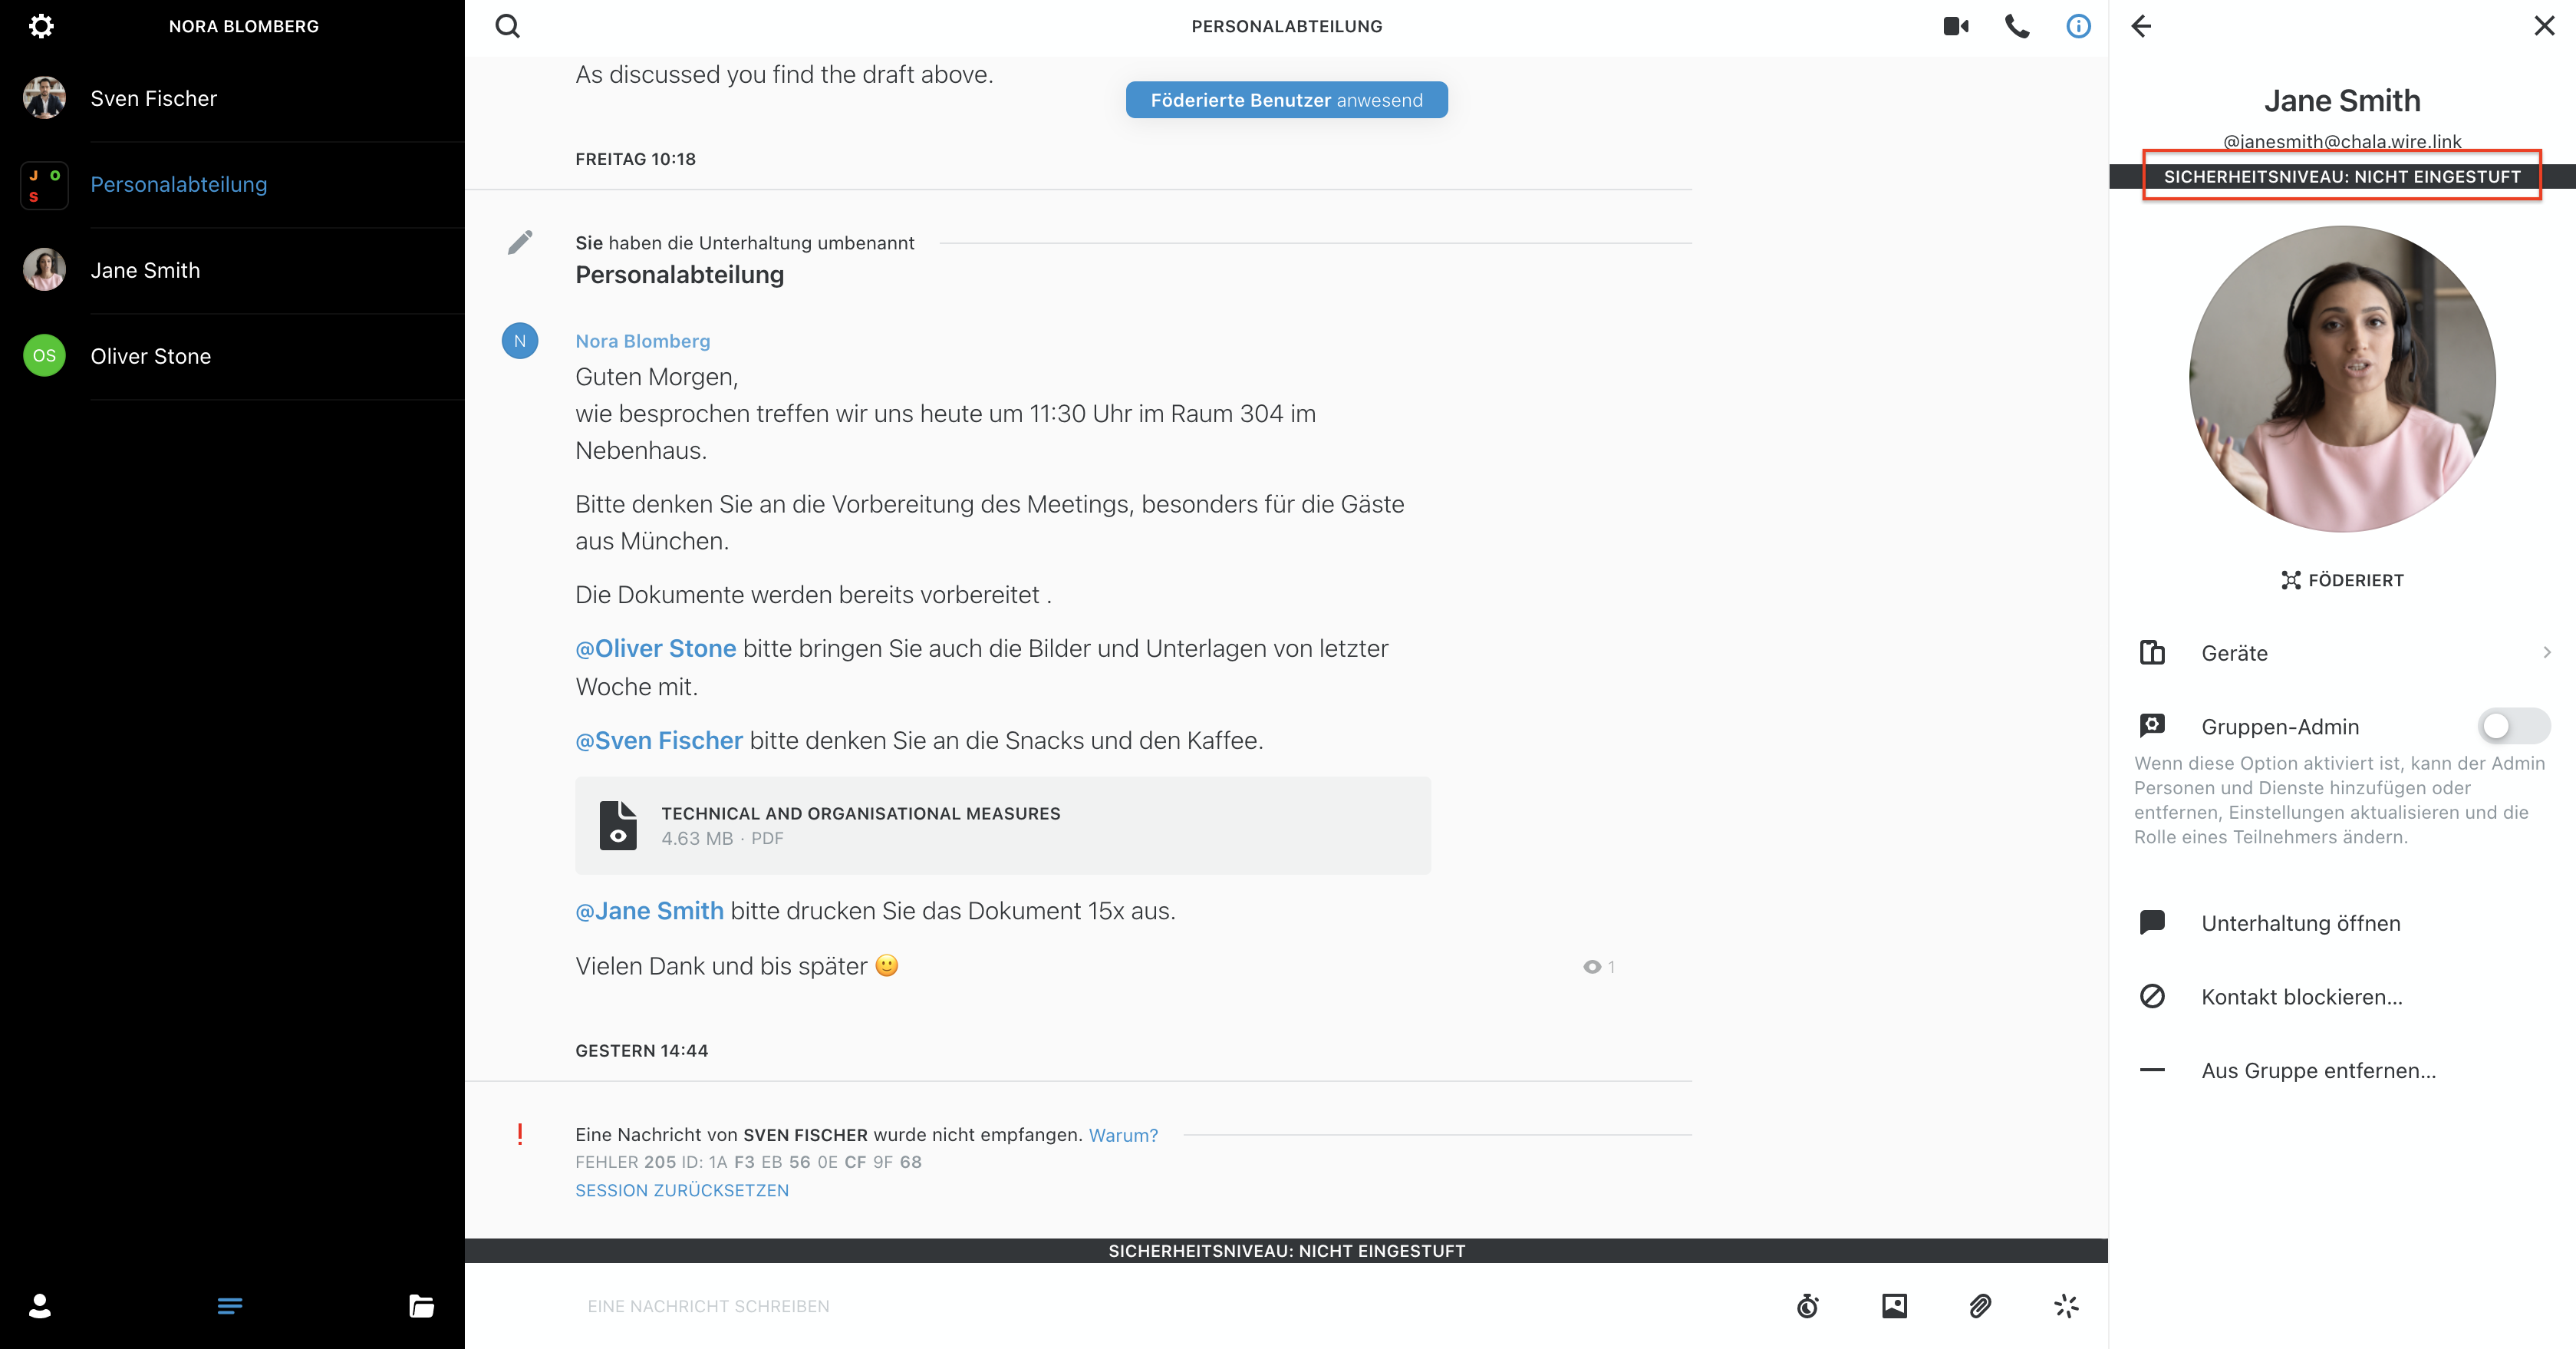
Task: Open the search magnifier in conversation header
Action: pyautogui.click(x=508, y=26)
